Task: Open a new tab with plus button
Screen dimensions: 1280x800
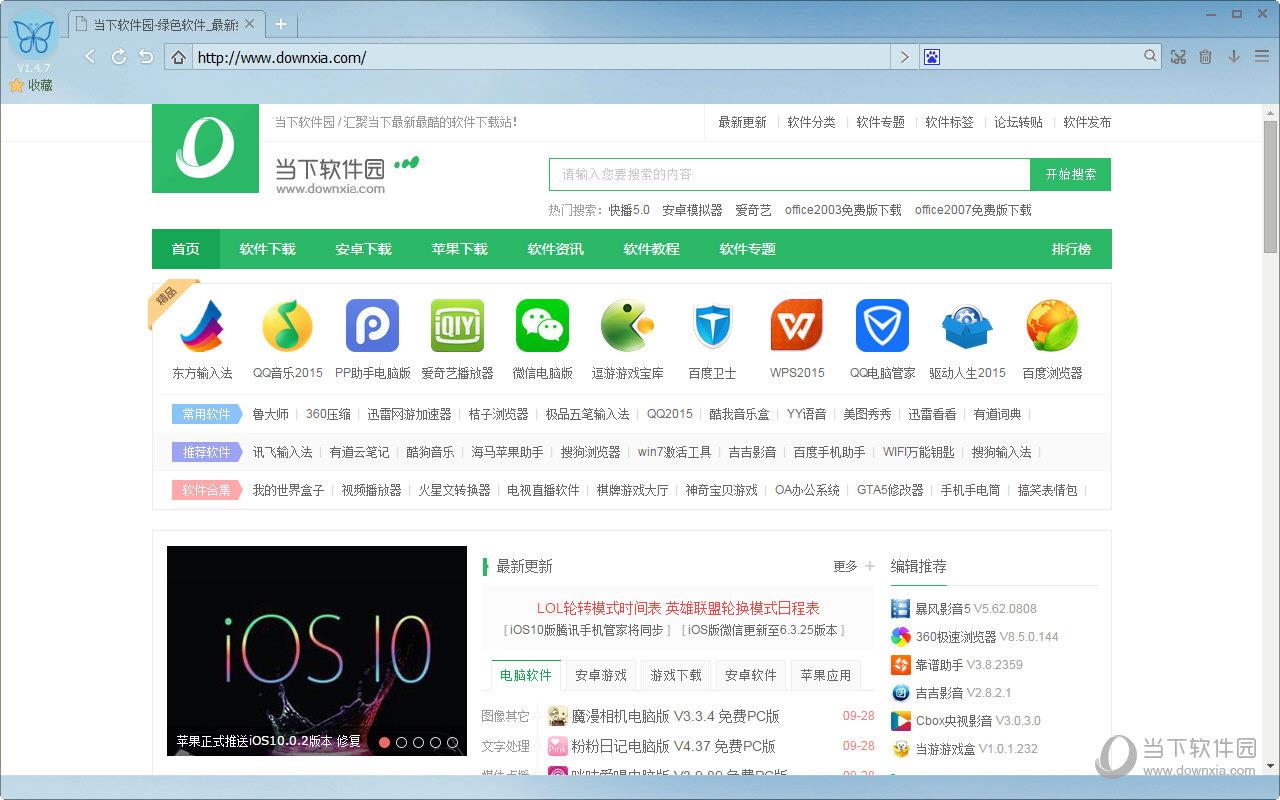Action: click(281, 24)
